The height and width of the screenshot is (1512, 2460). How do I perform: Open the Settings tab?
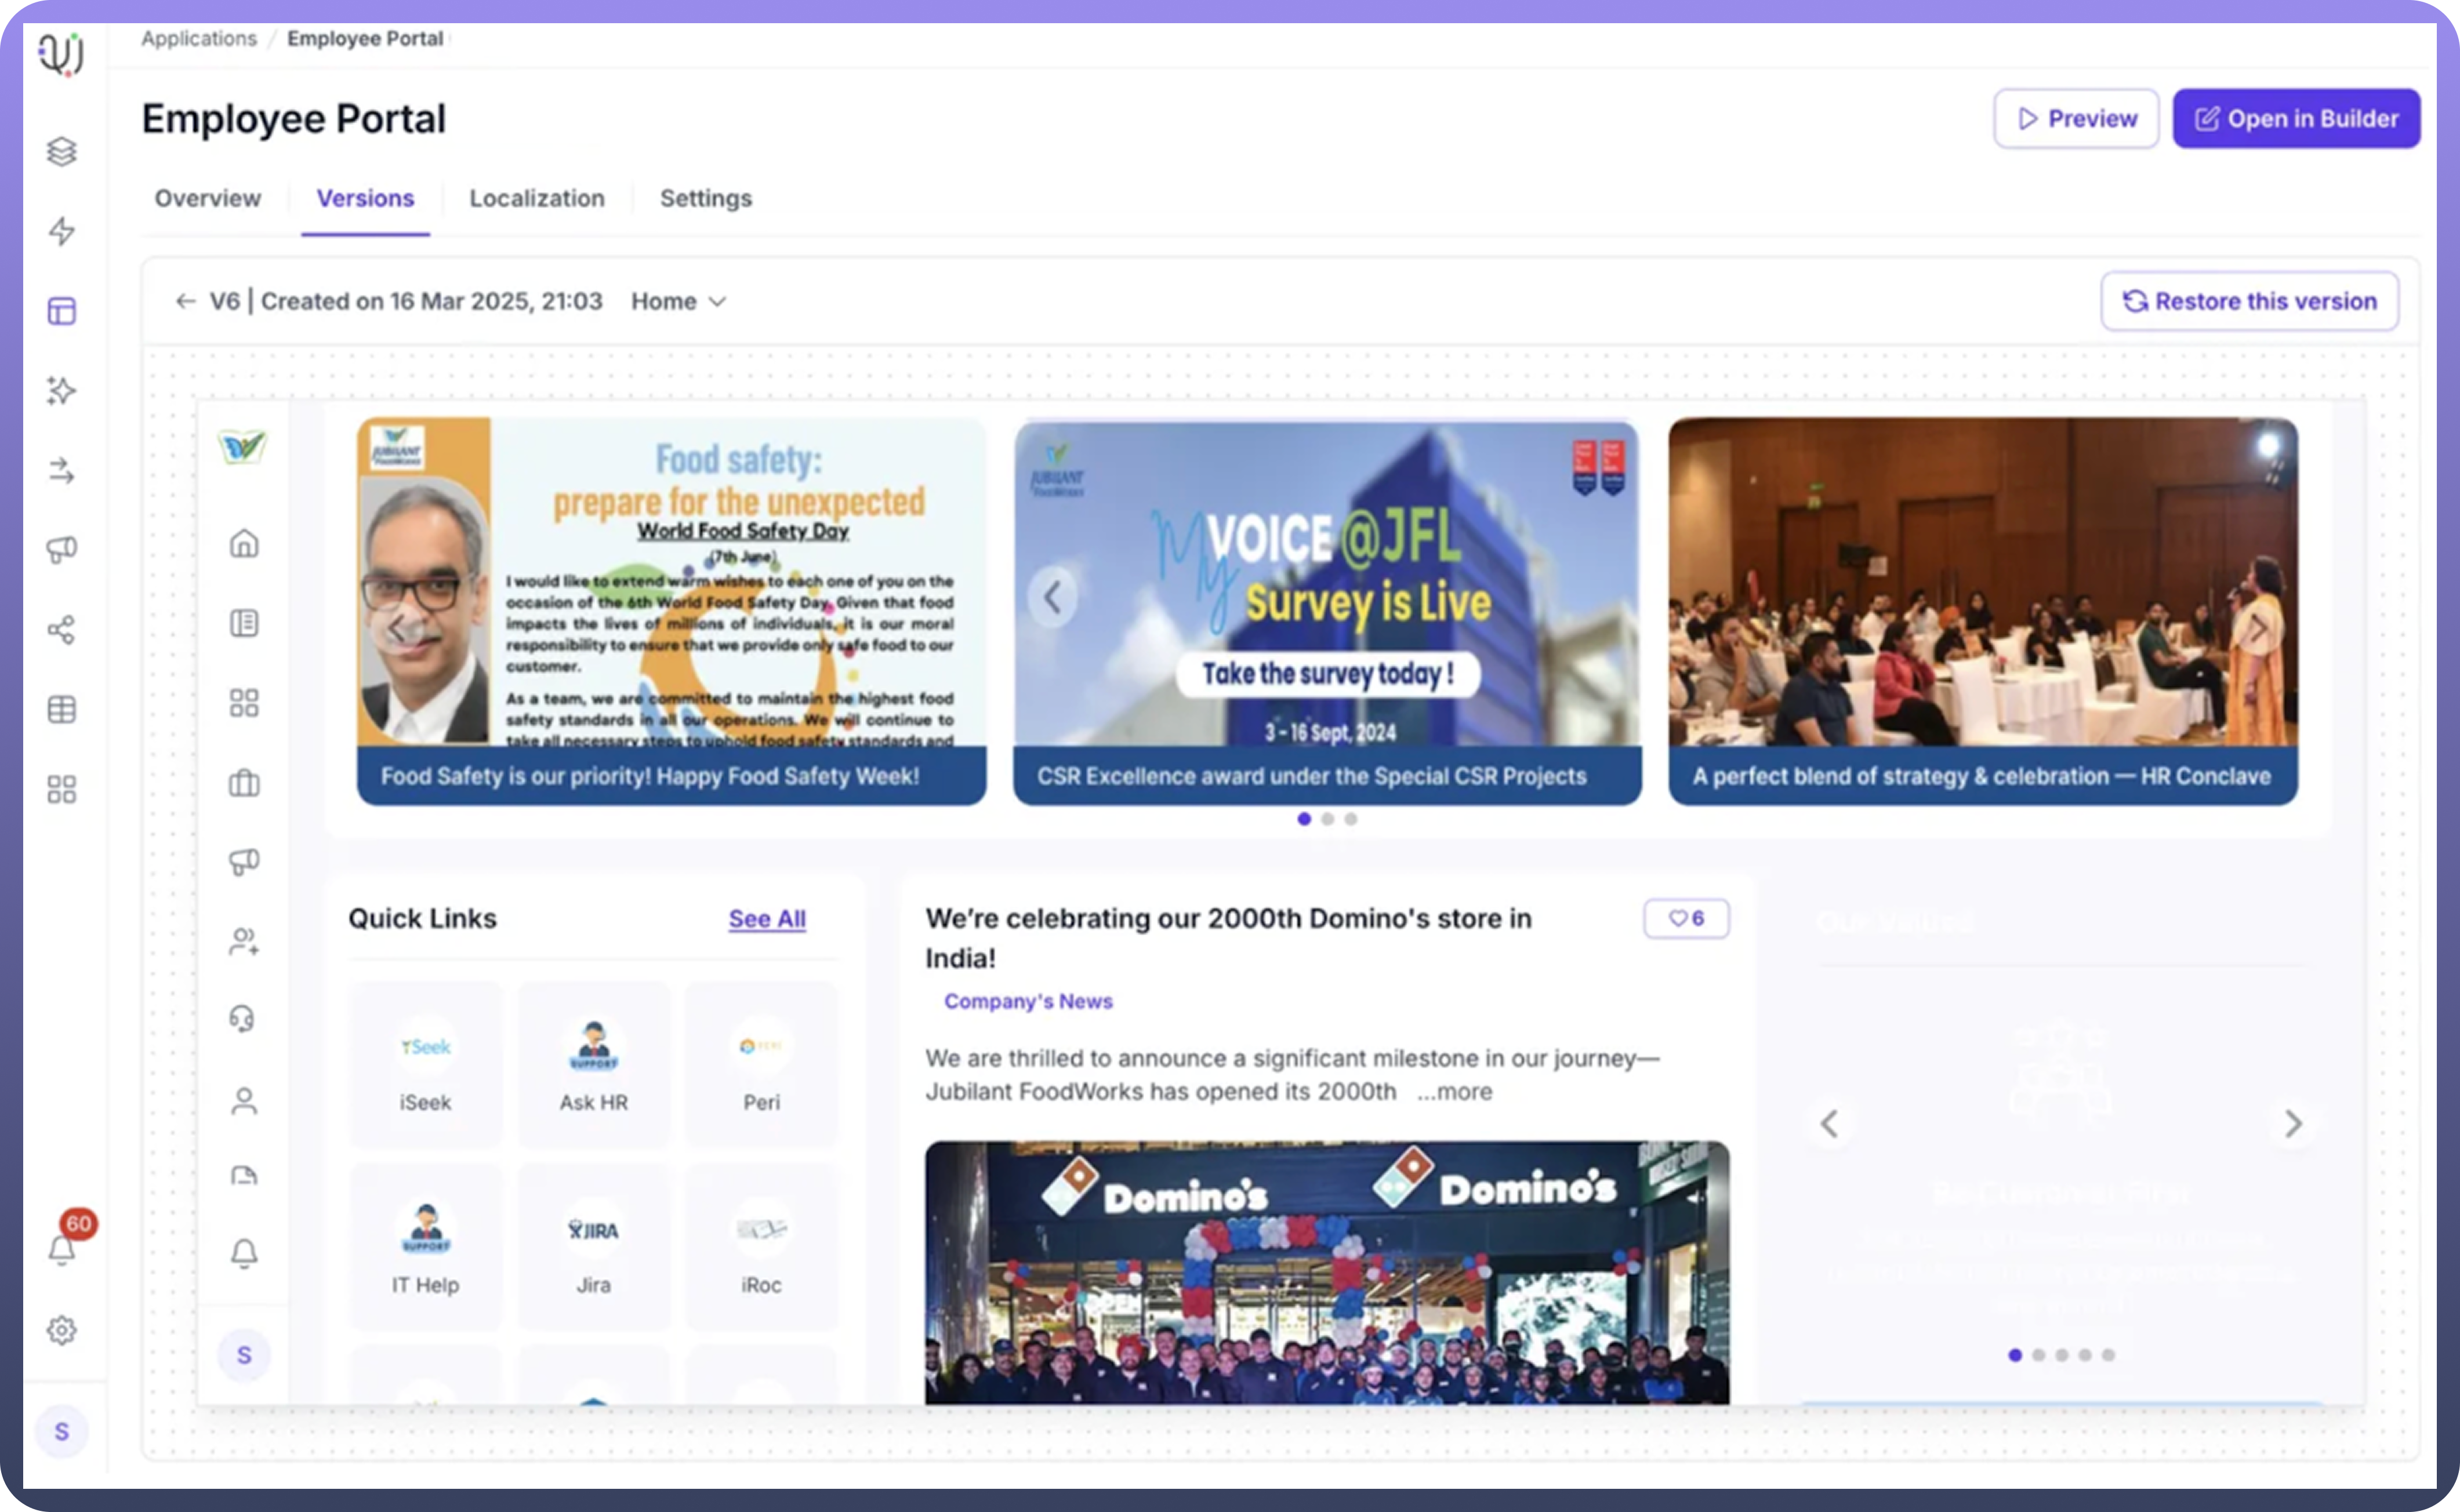click(705, 198)
